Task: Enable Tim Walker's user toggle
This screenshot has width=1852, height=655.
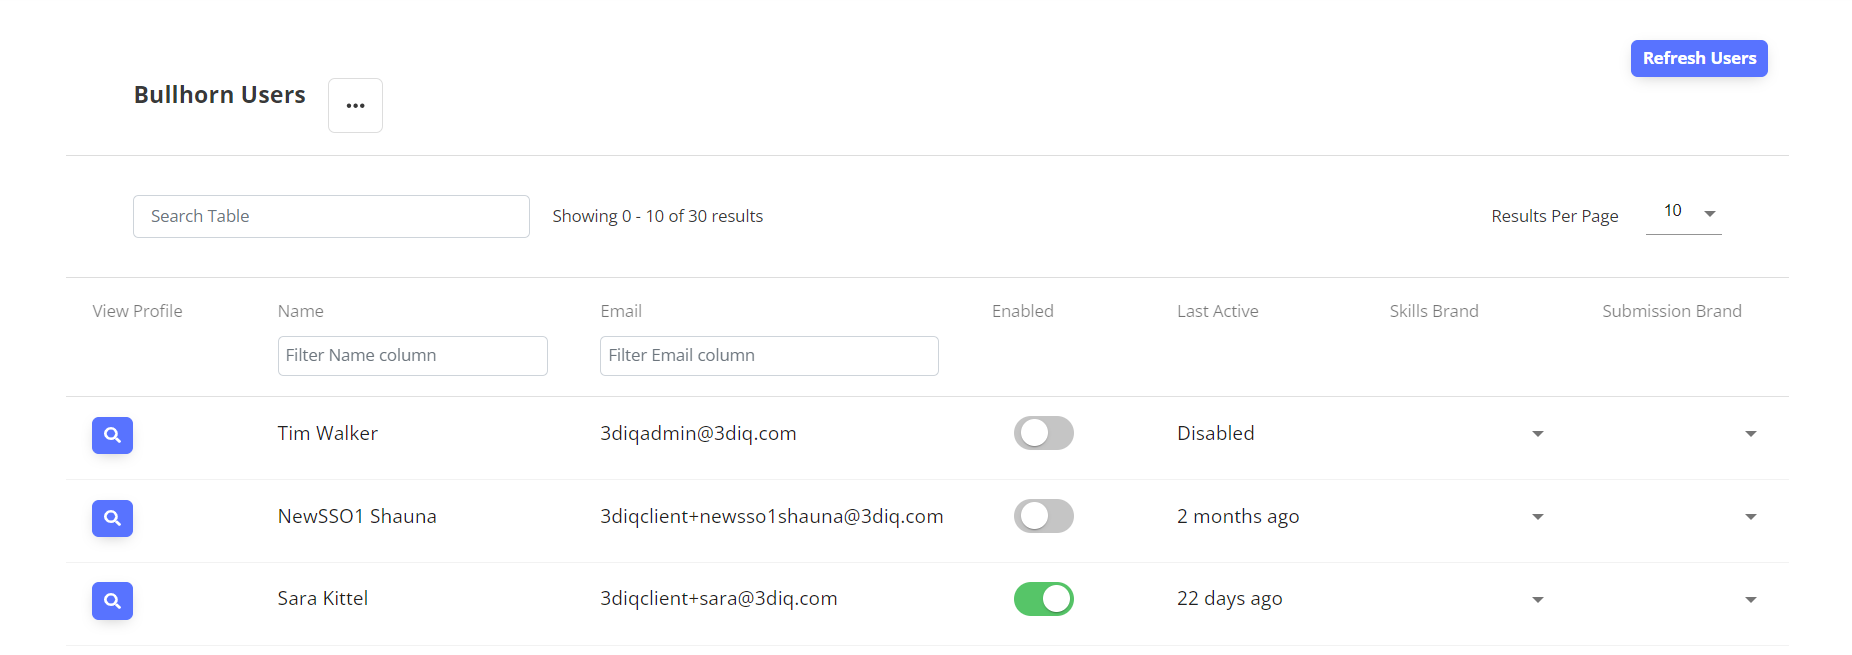Action: [x=1043, y=433]
